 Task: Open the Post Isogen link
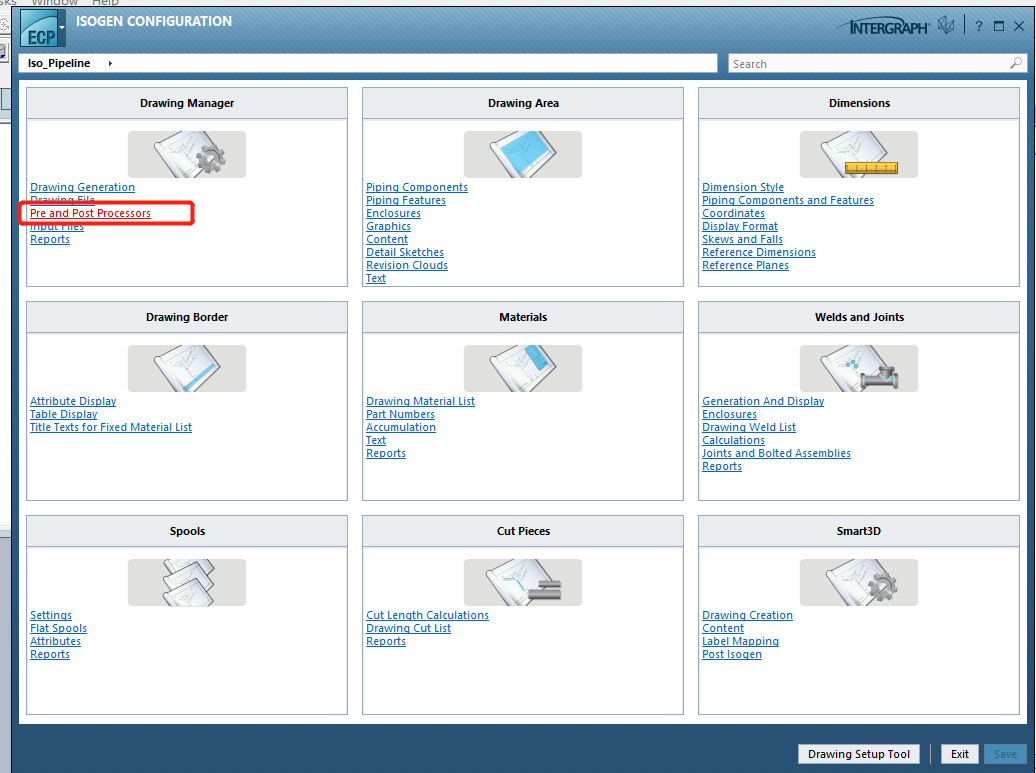(732, 654)
